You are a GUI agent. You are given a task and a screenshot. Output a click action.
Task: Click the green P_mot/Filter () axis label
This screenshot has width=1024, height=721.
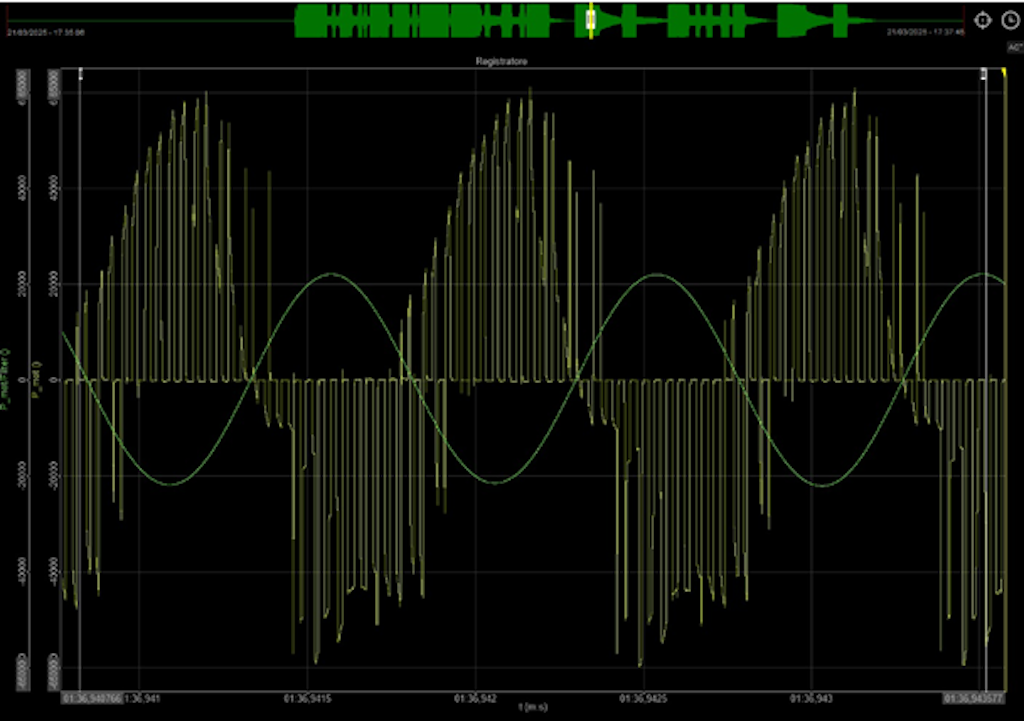pyautogui.click(x=5, y=379)
